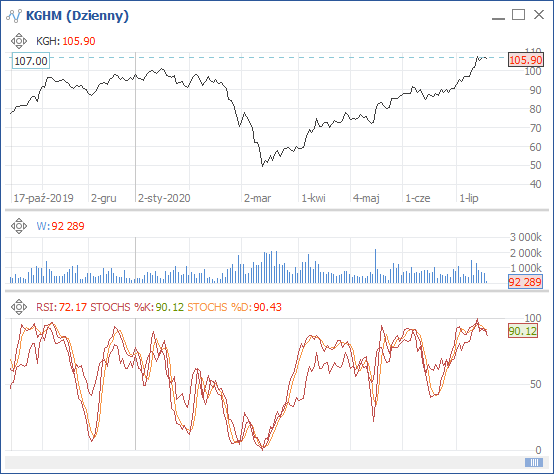Select the 107.00 price level box
The image size is (554, 474).
point(31,61)
